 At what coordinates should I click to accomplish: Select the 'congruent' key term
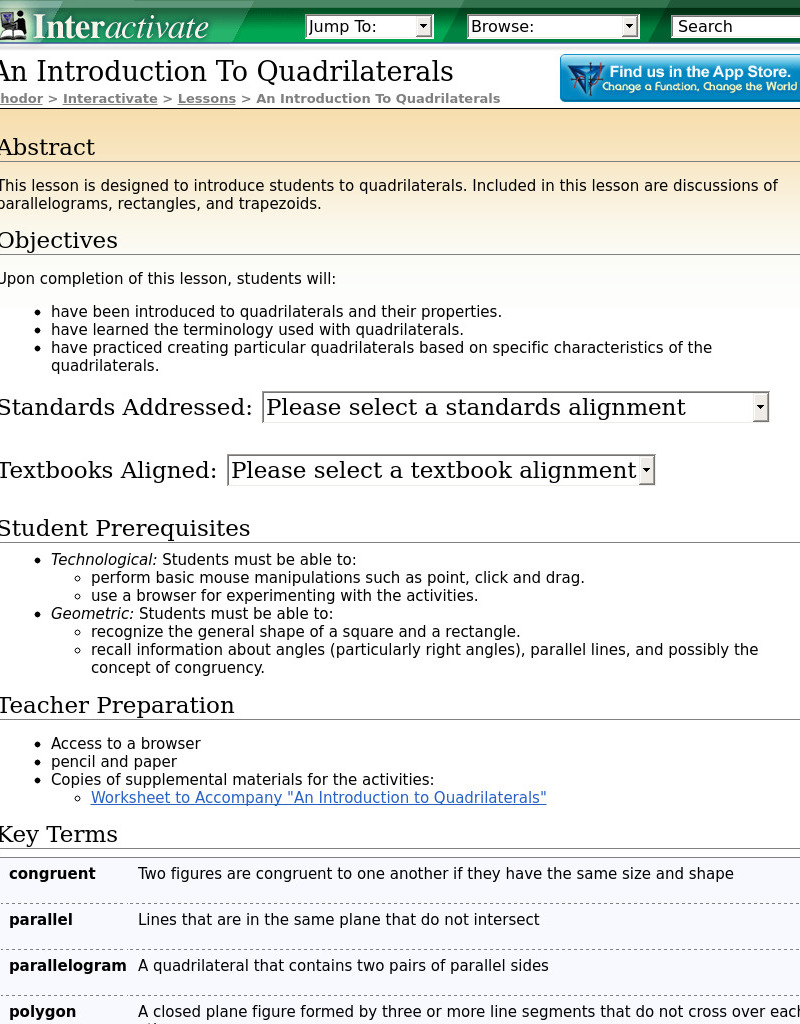[x=52, y=874]
